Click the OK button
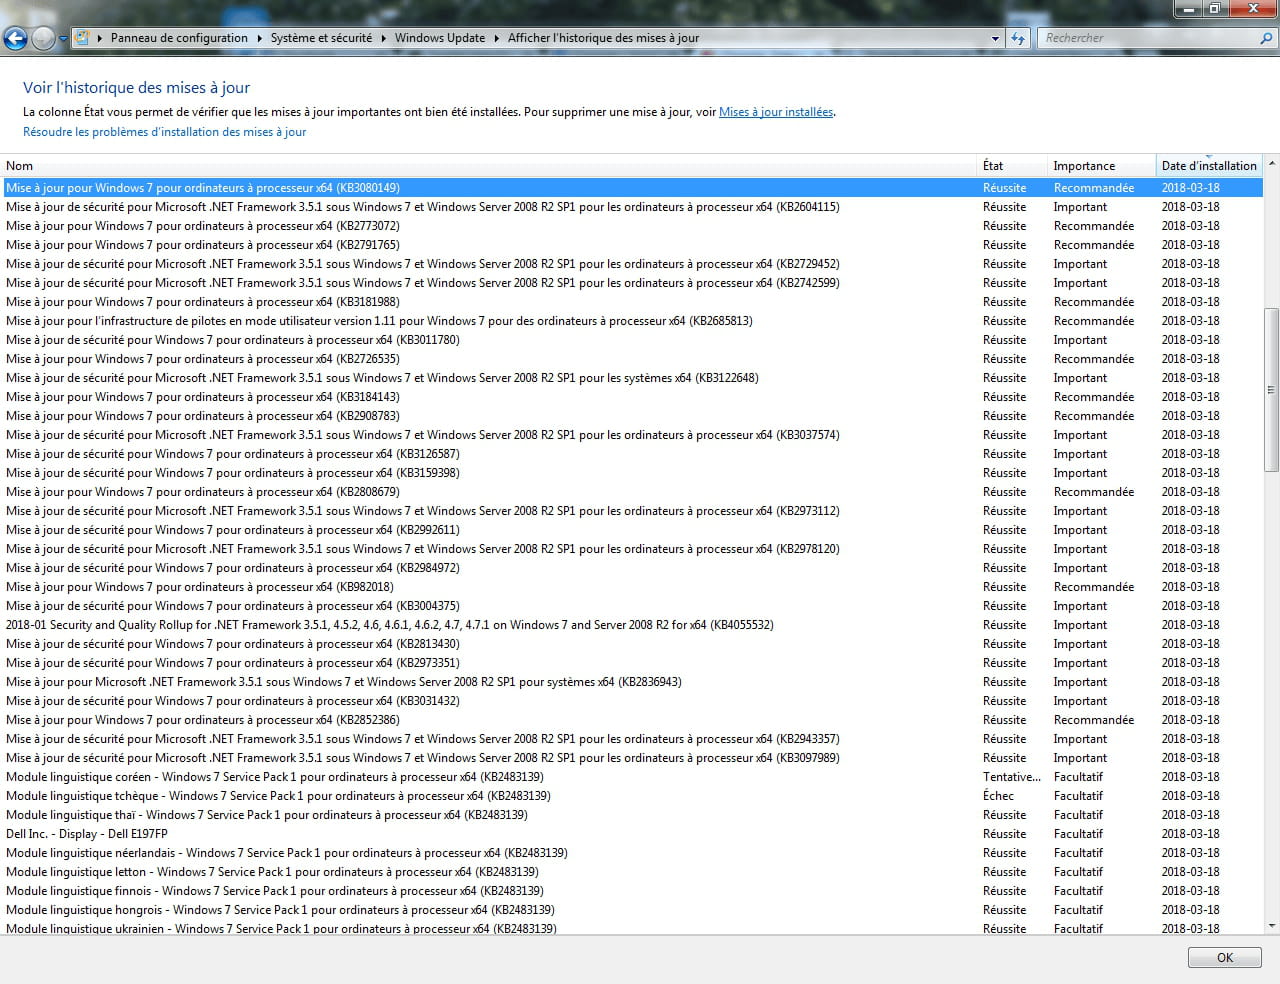The width and height of the screenshot is (1280, 984). (x=1225, y=957)
